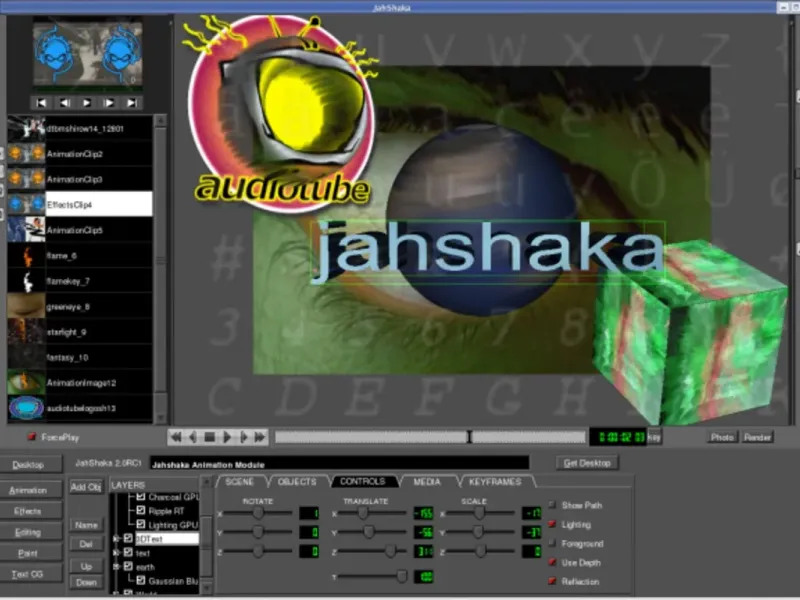
Task: Select the AnimationClip5 thumbnail
Action: [x=26, y=230]
